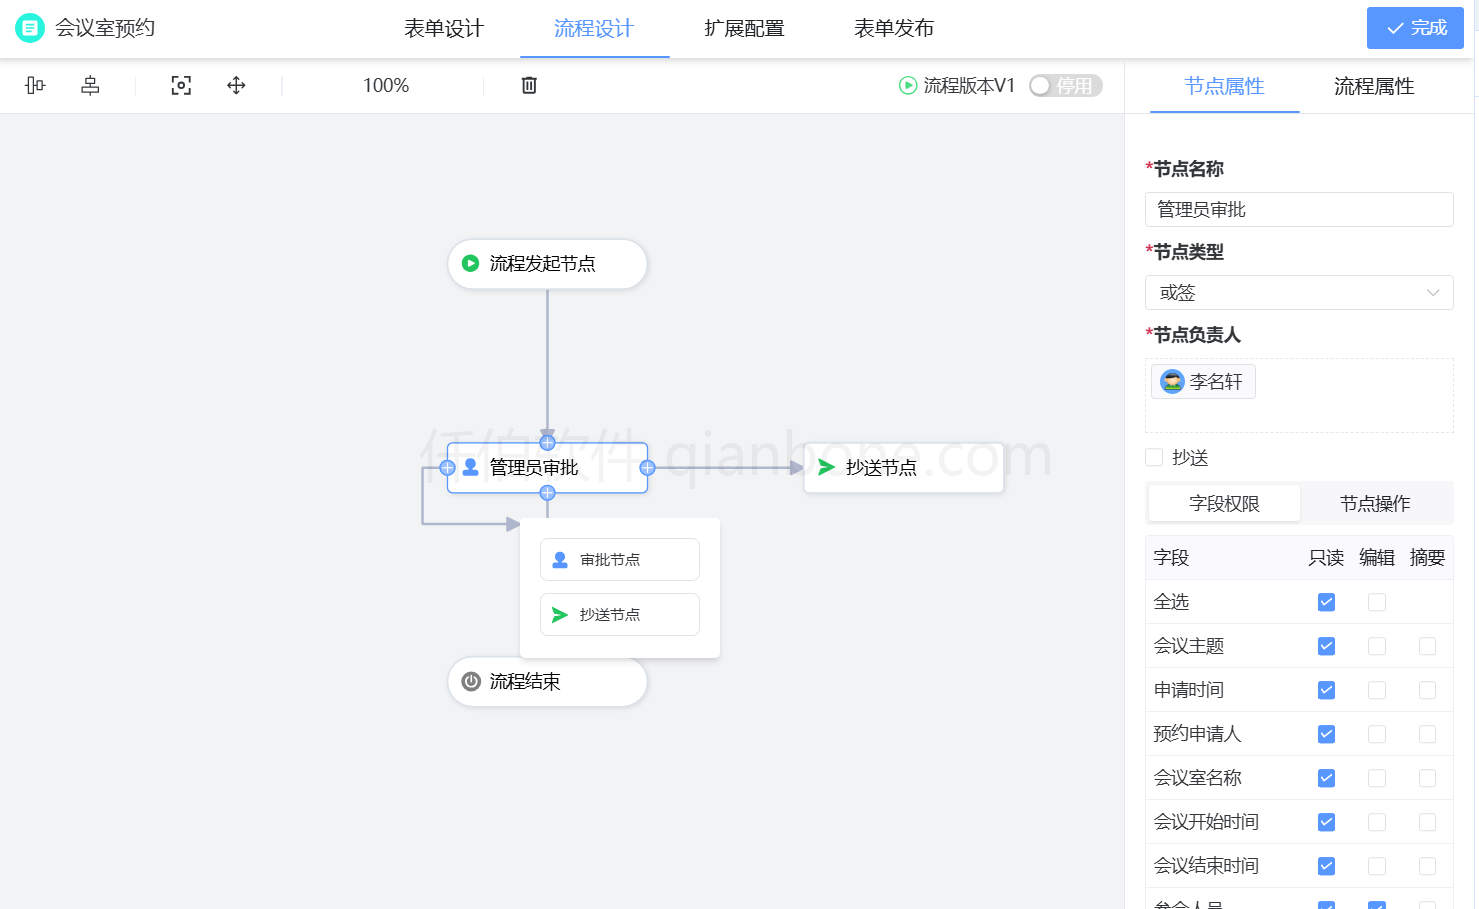Click the 完成 button
The image size is (1479, 909).
(1415, 28)
